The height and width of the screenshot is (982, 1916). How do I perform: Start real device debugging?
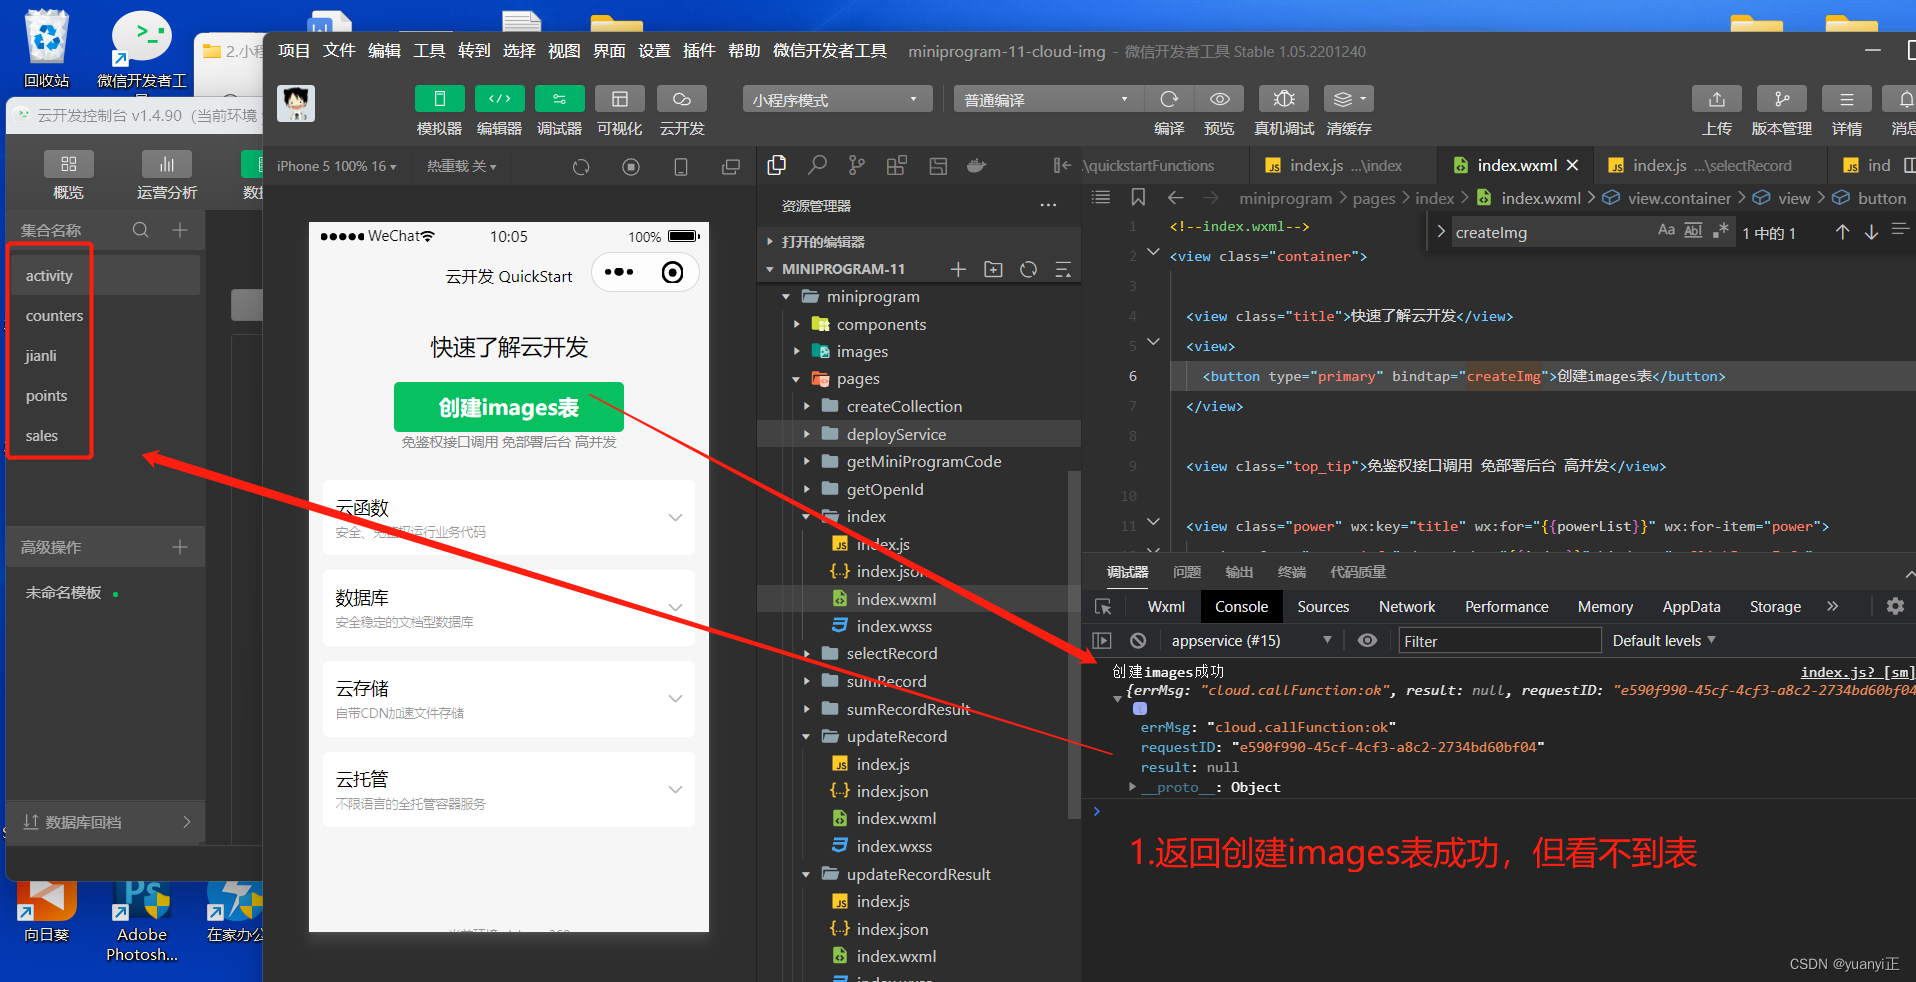[1284, 98]
